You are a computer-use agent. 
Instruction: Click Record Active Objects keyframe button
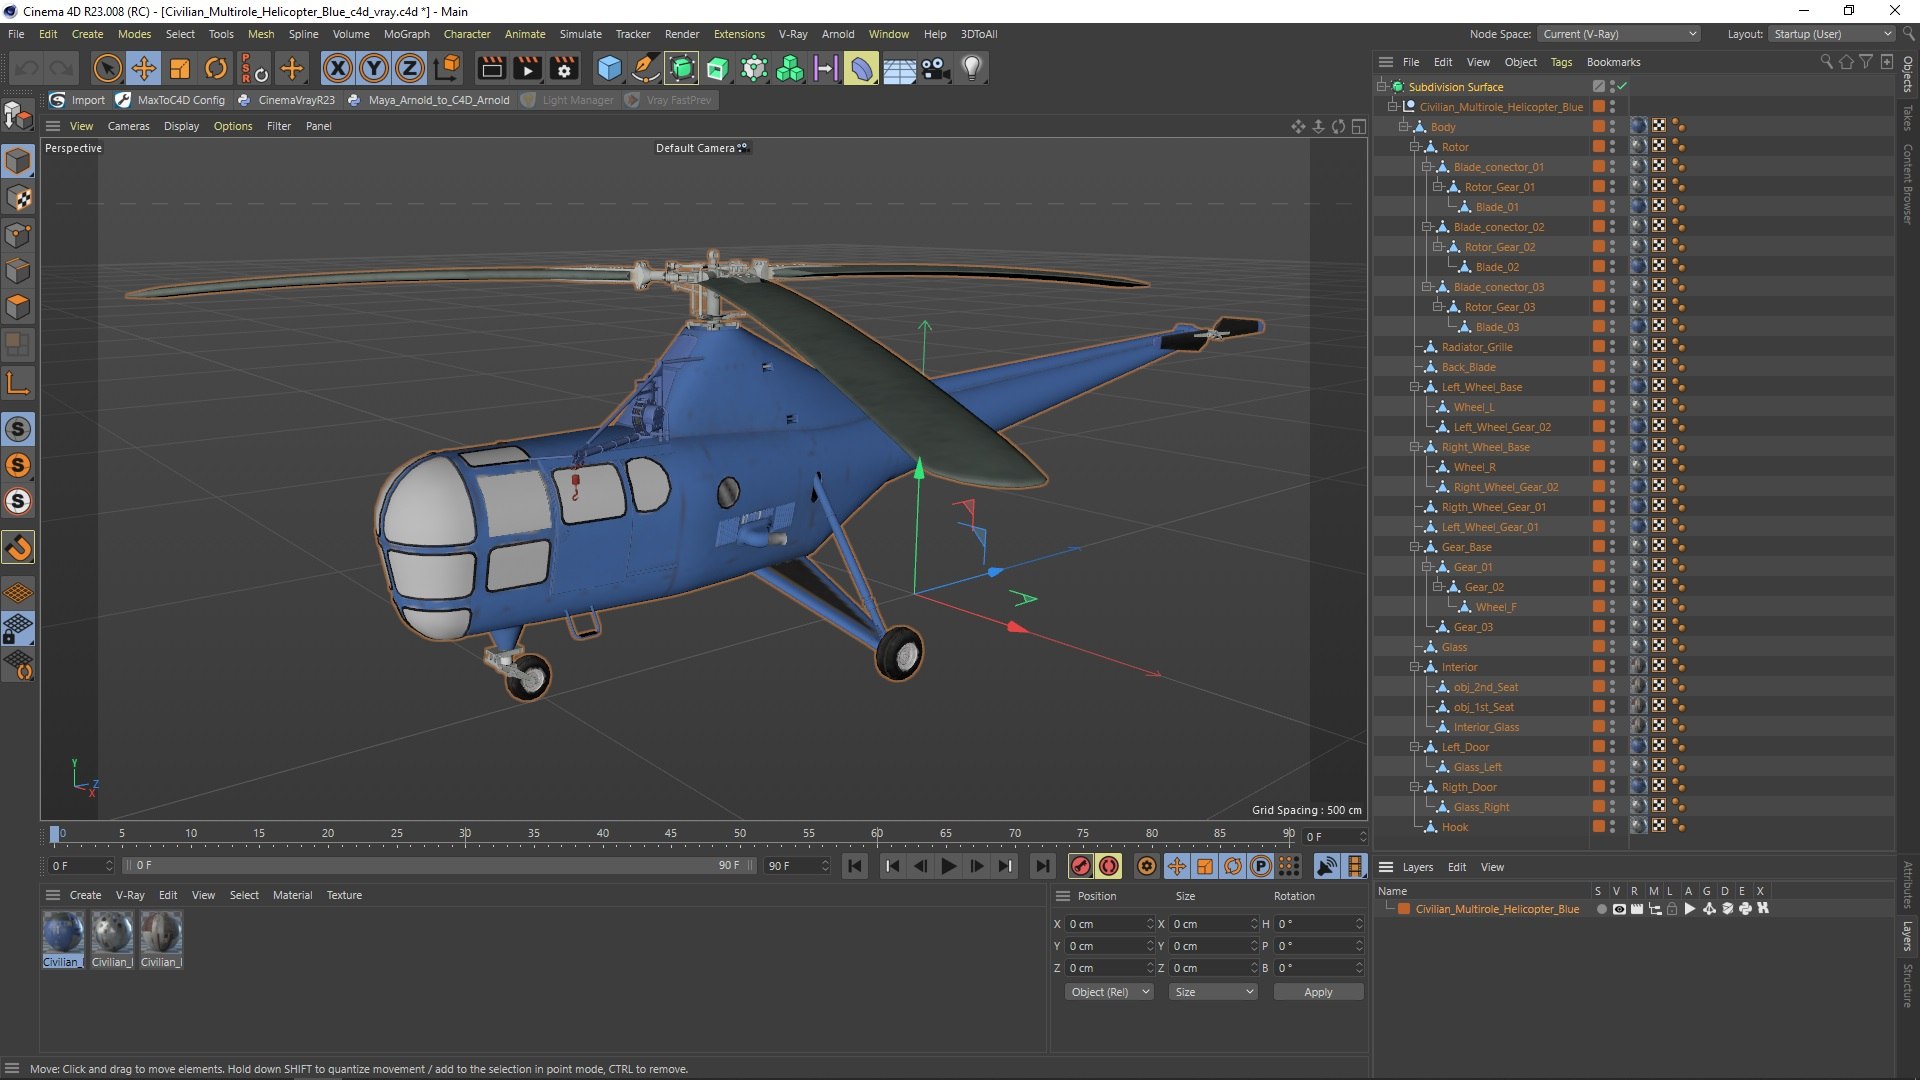[x=1080, y=866]
